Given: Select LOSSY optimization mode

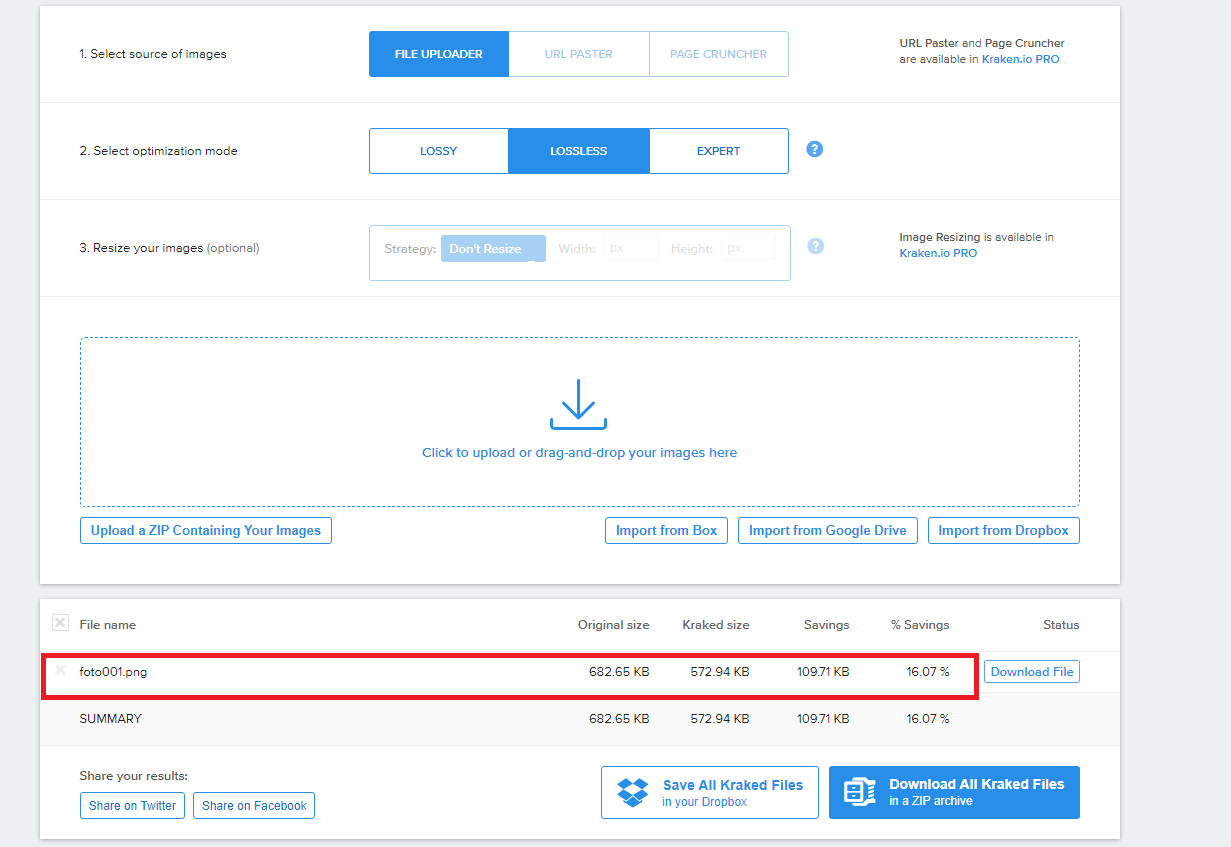Looking at the screenshot, I should pyautogui.click(x=438, y=151).
